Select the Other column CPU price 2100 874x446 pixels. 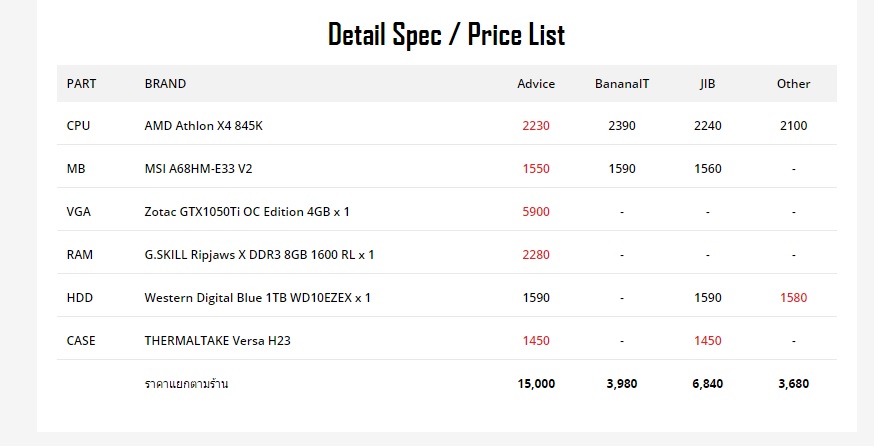click(793, 126)
